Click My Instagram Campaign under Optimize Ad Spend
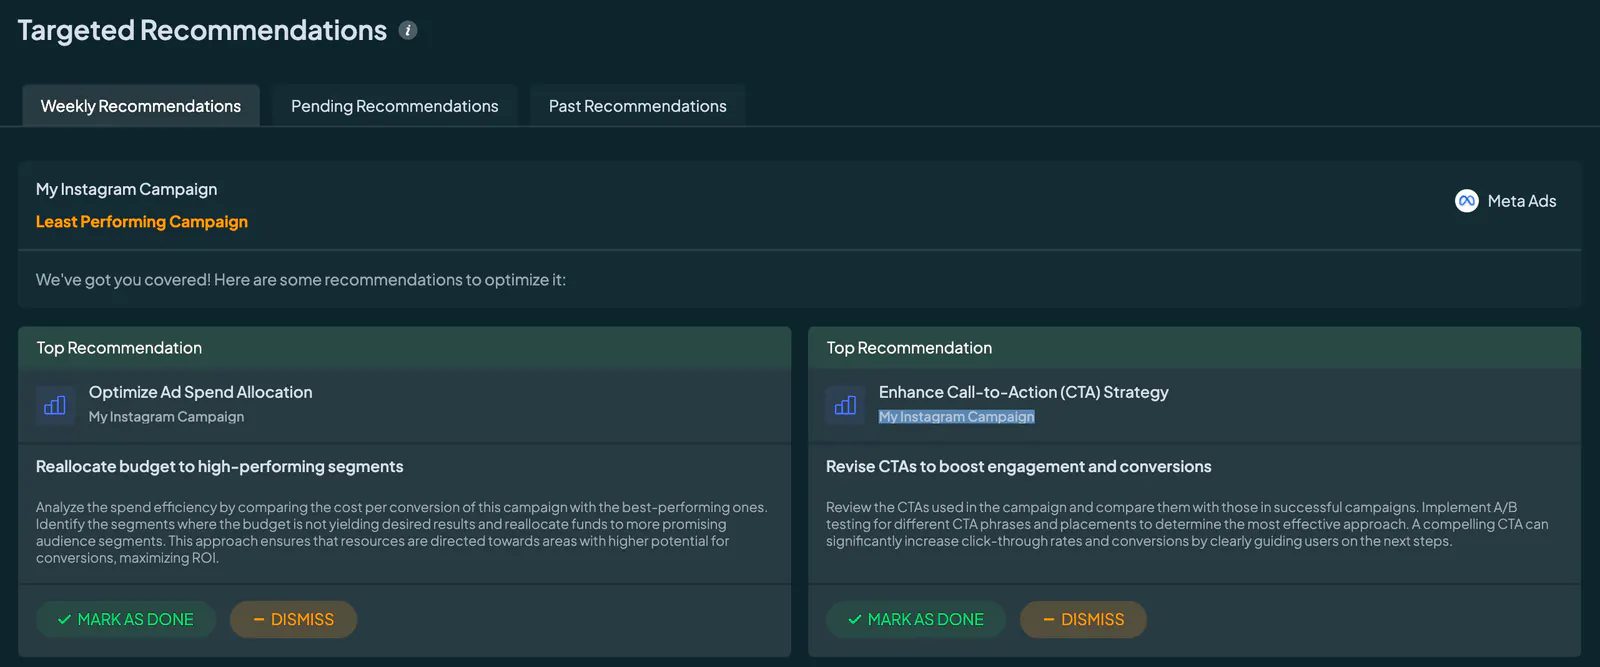1600x667 pixels. tap(167, 417)
